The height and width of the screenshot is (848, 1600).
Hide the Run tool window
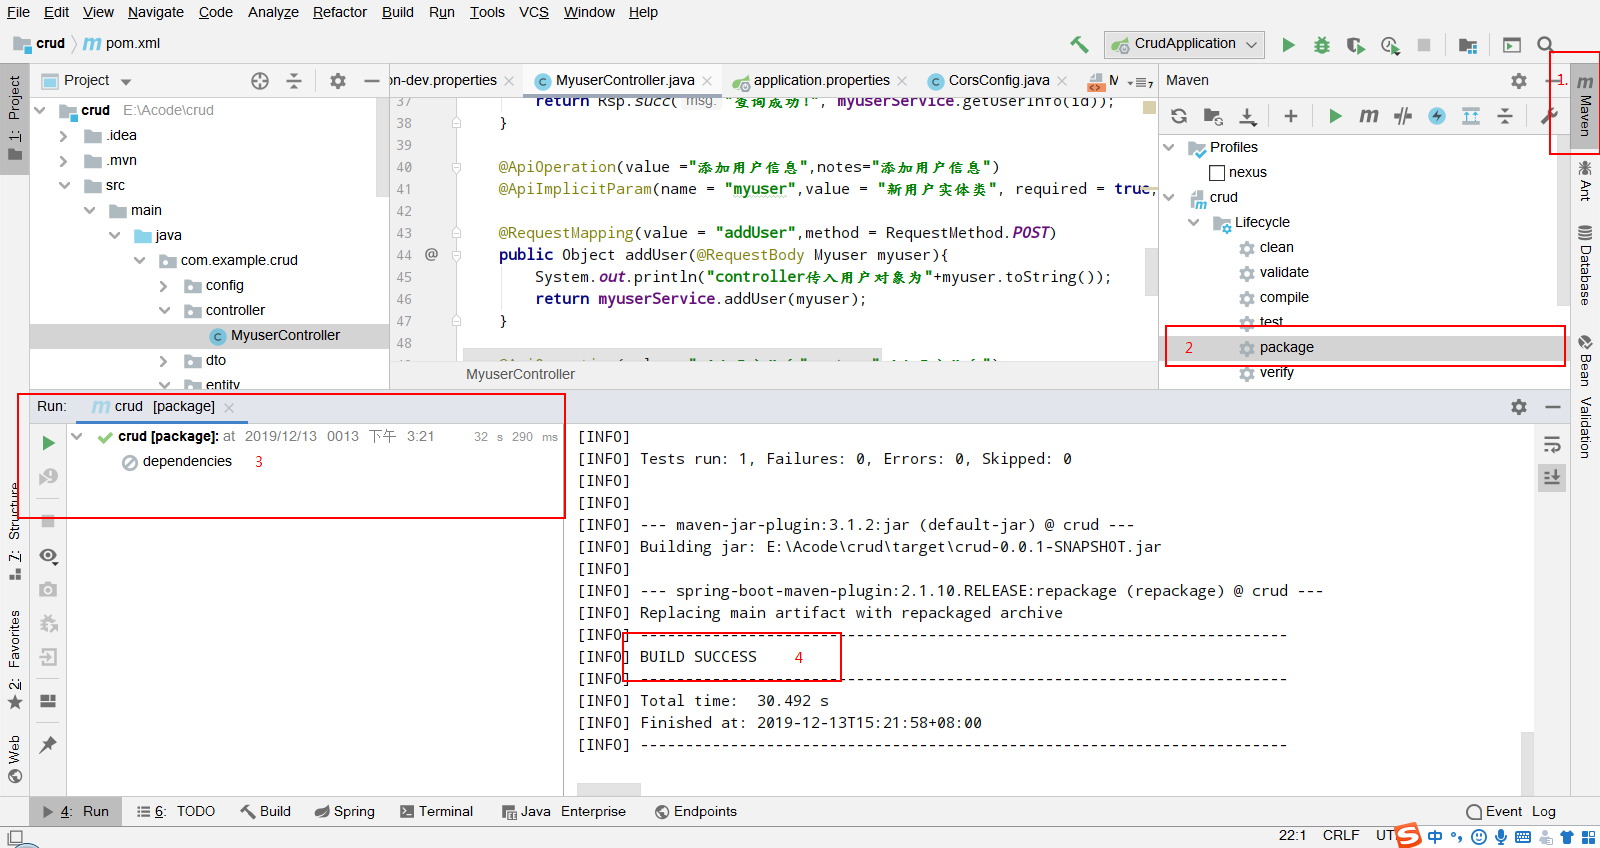tap(1553, 407)
